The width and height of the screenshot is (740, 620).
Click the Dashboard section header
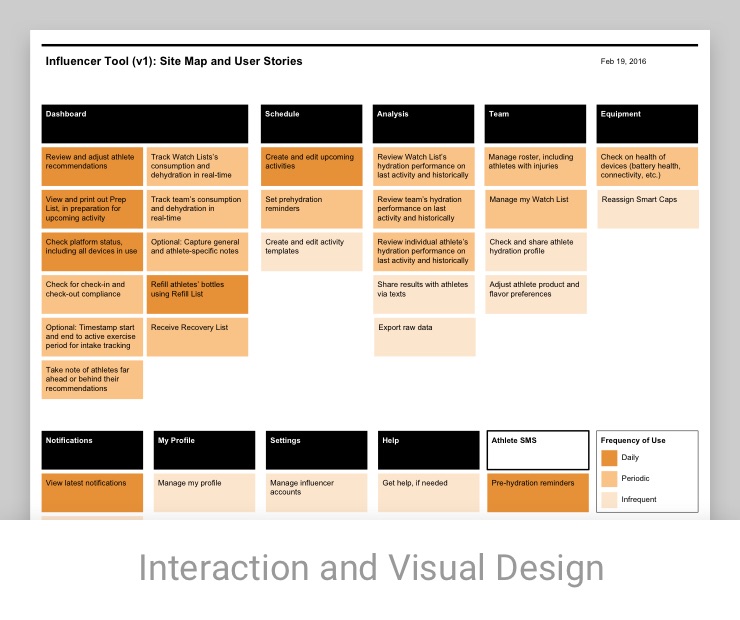click(145, 124)
